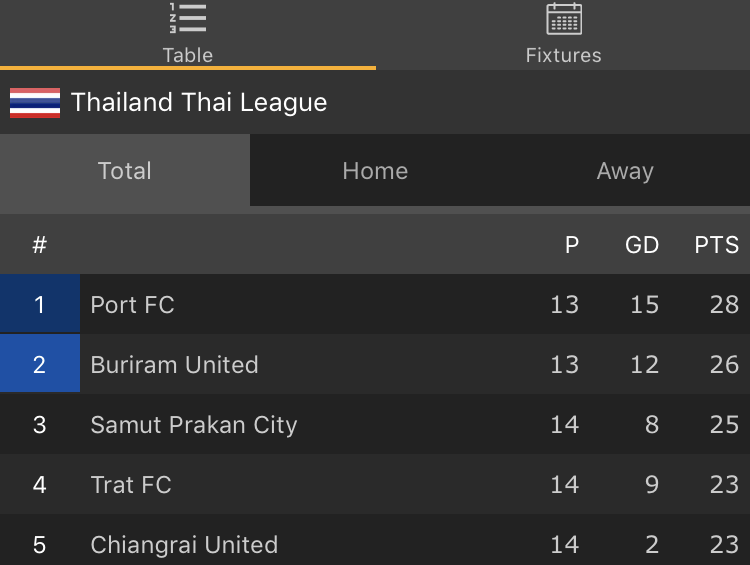Click the PTS column header
750x565 pixels.
(716, 245)
